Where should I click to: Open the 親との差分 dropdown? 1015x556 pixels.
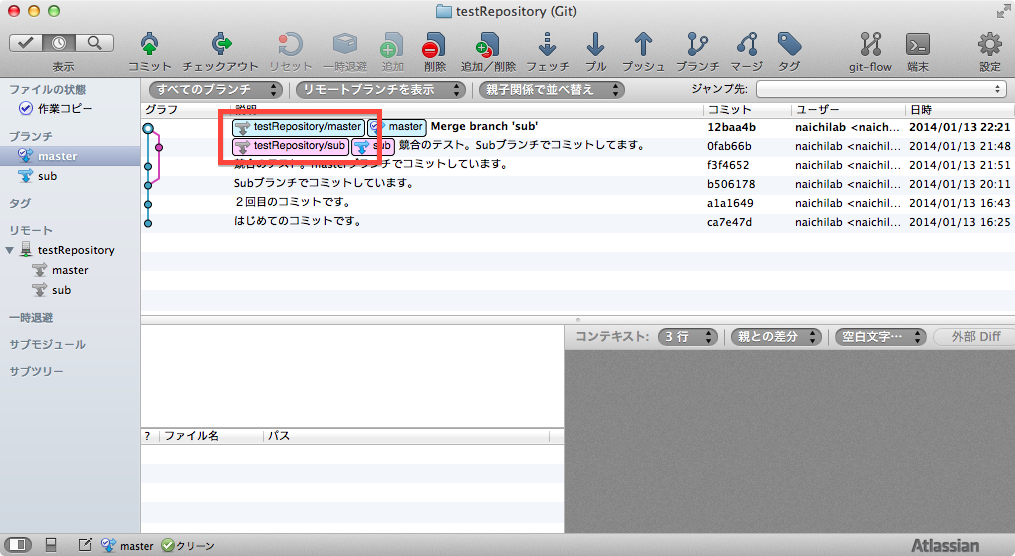776,337
